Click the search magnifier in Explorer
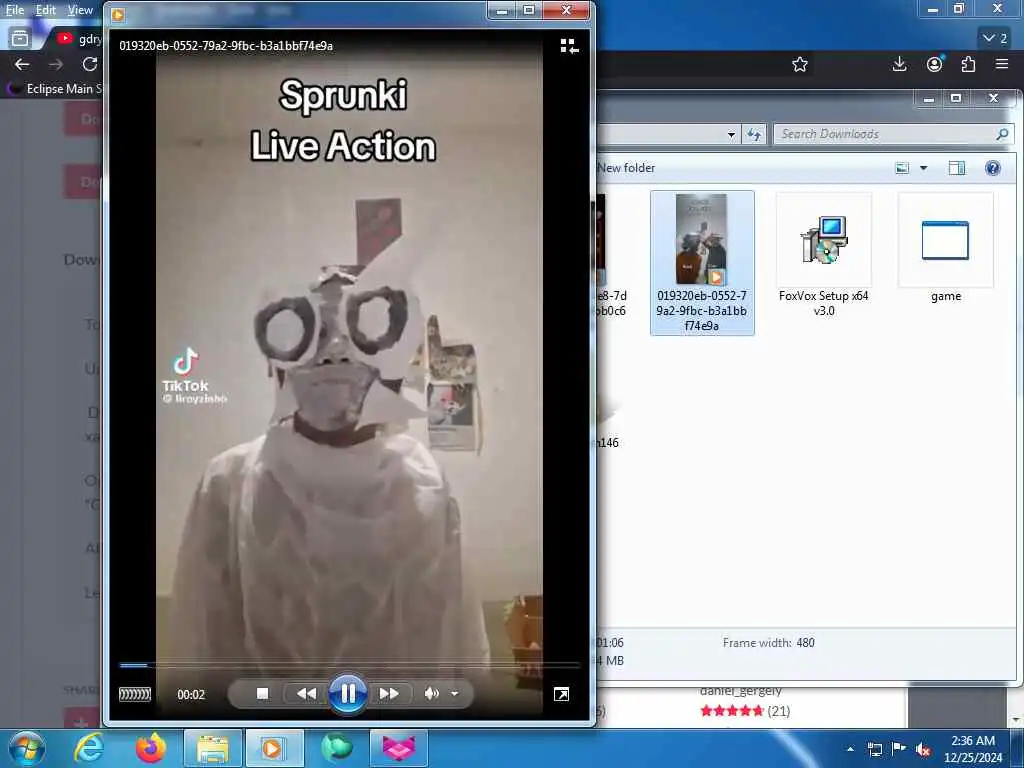This screenshot has width=1024, height=768. point(1002,134)
